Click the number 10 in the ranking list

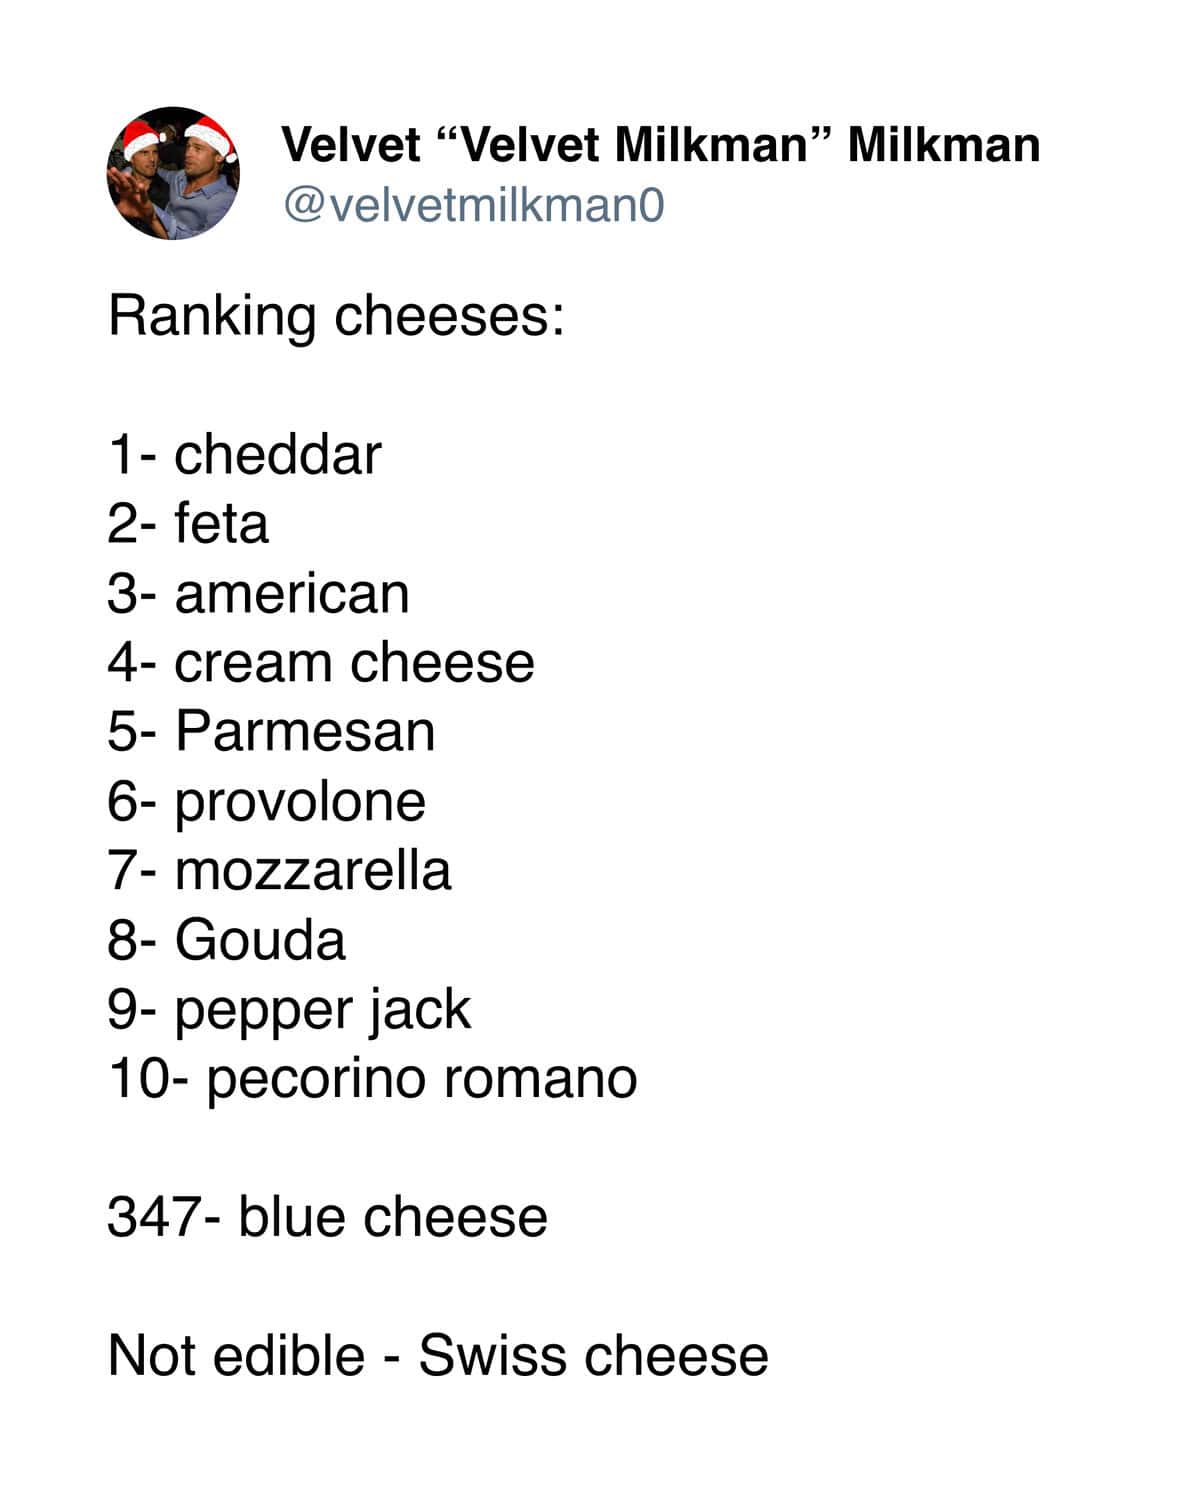[x=135, y=1078]
